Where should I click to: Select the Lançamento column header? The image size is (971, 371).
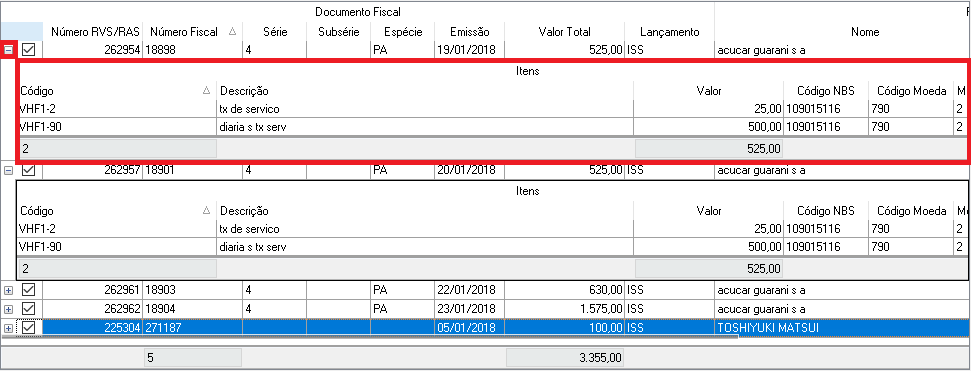click(x=669, y=32)
